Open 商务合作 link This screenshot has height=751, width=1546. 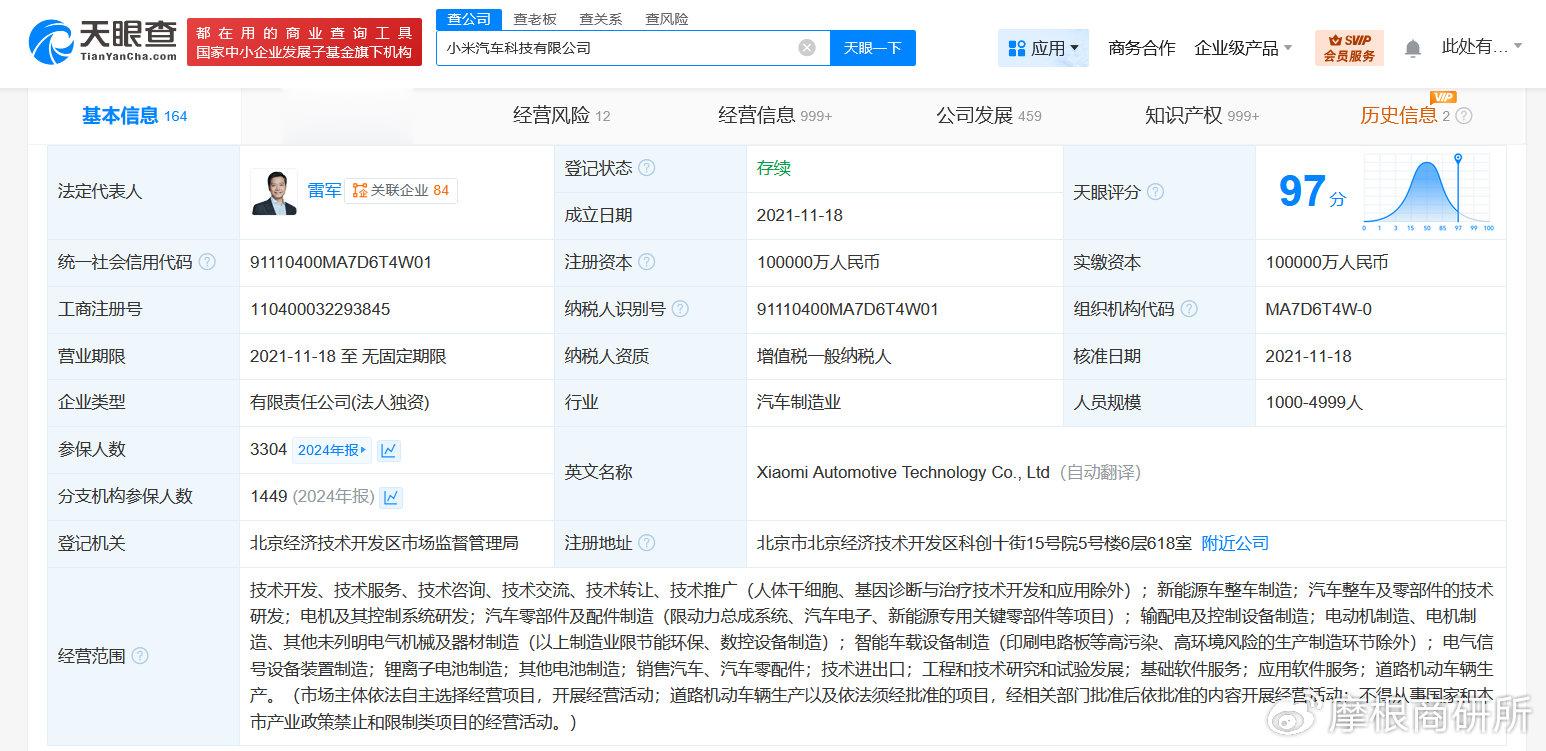(x=1142, y=48)
